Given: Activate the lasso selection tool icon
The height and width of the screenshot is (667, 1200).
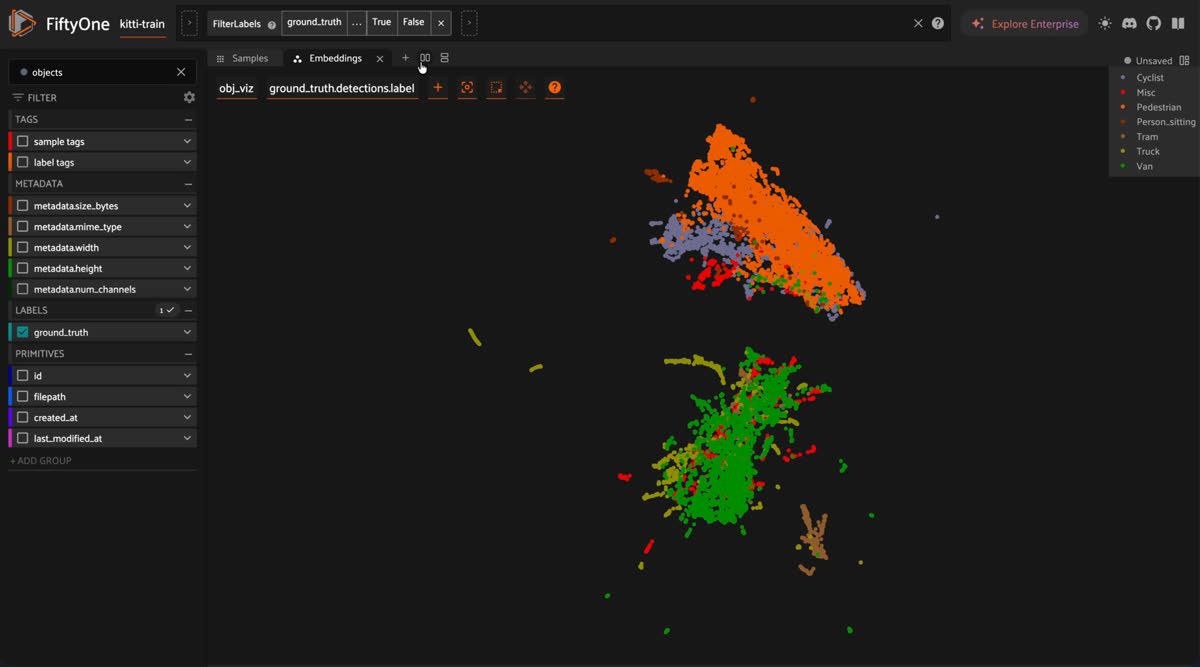Looking at the screenshot, I should point(496,88).
